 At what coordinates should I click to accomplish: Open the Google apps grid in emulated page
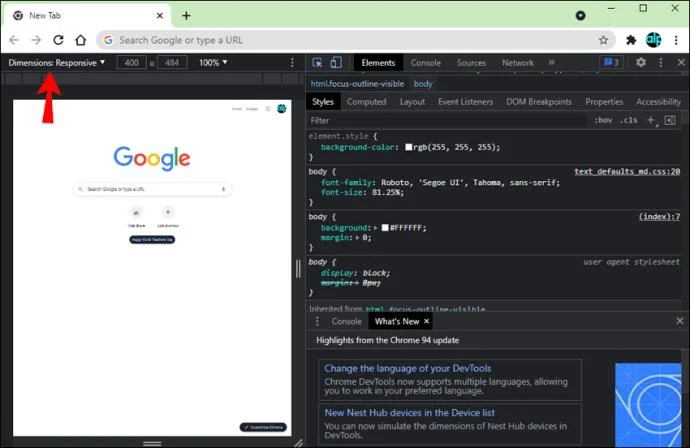pyautogui.click(x=268, y=109)
